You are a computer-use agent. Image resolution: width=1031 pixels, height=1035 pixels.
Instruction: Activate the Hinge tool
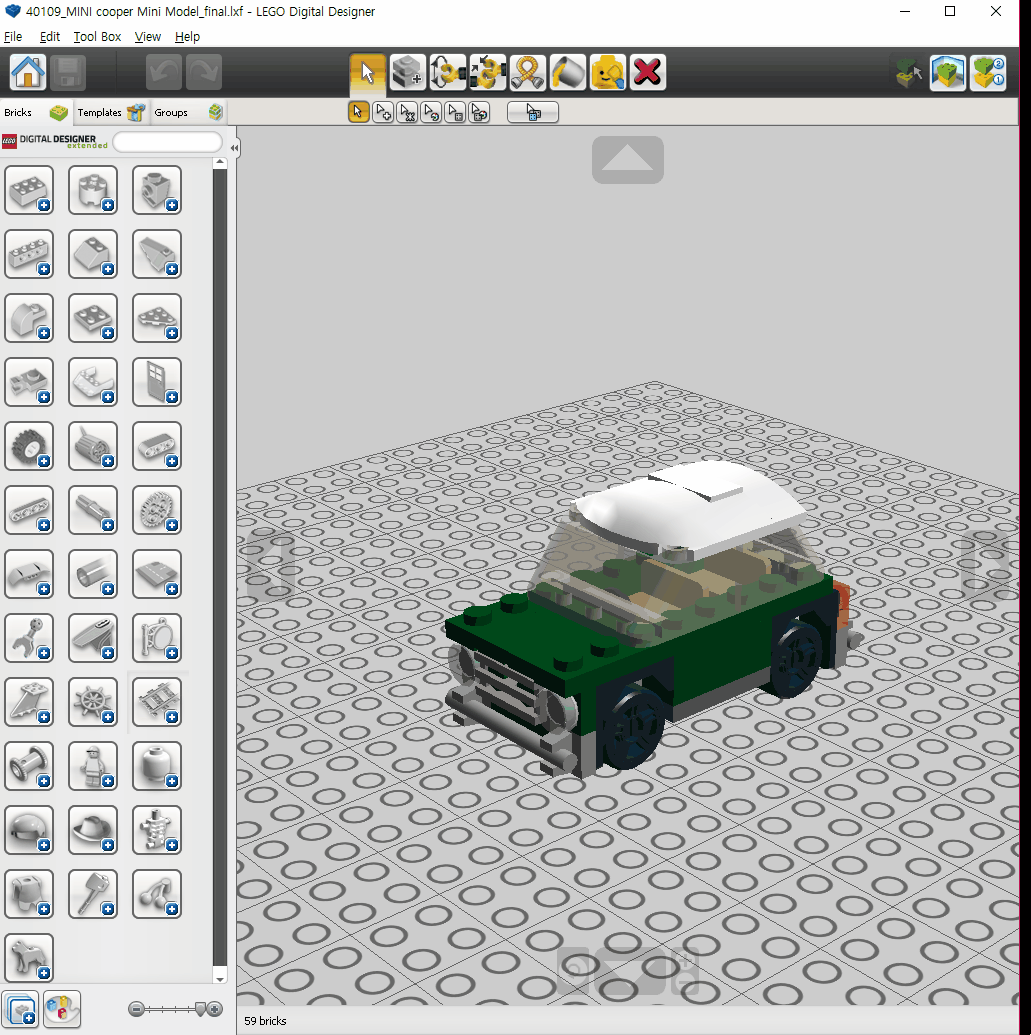[x=447, y=73]
